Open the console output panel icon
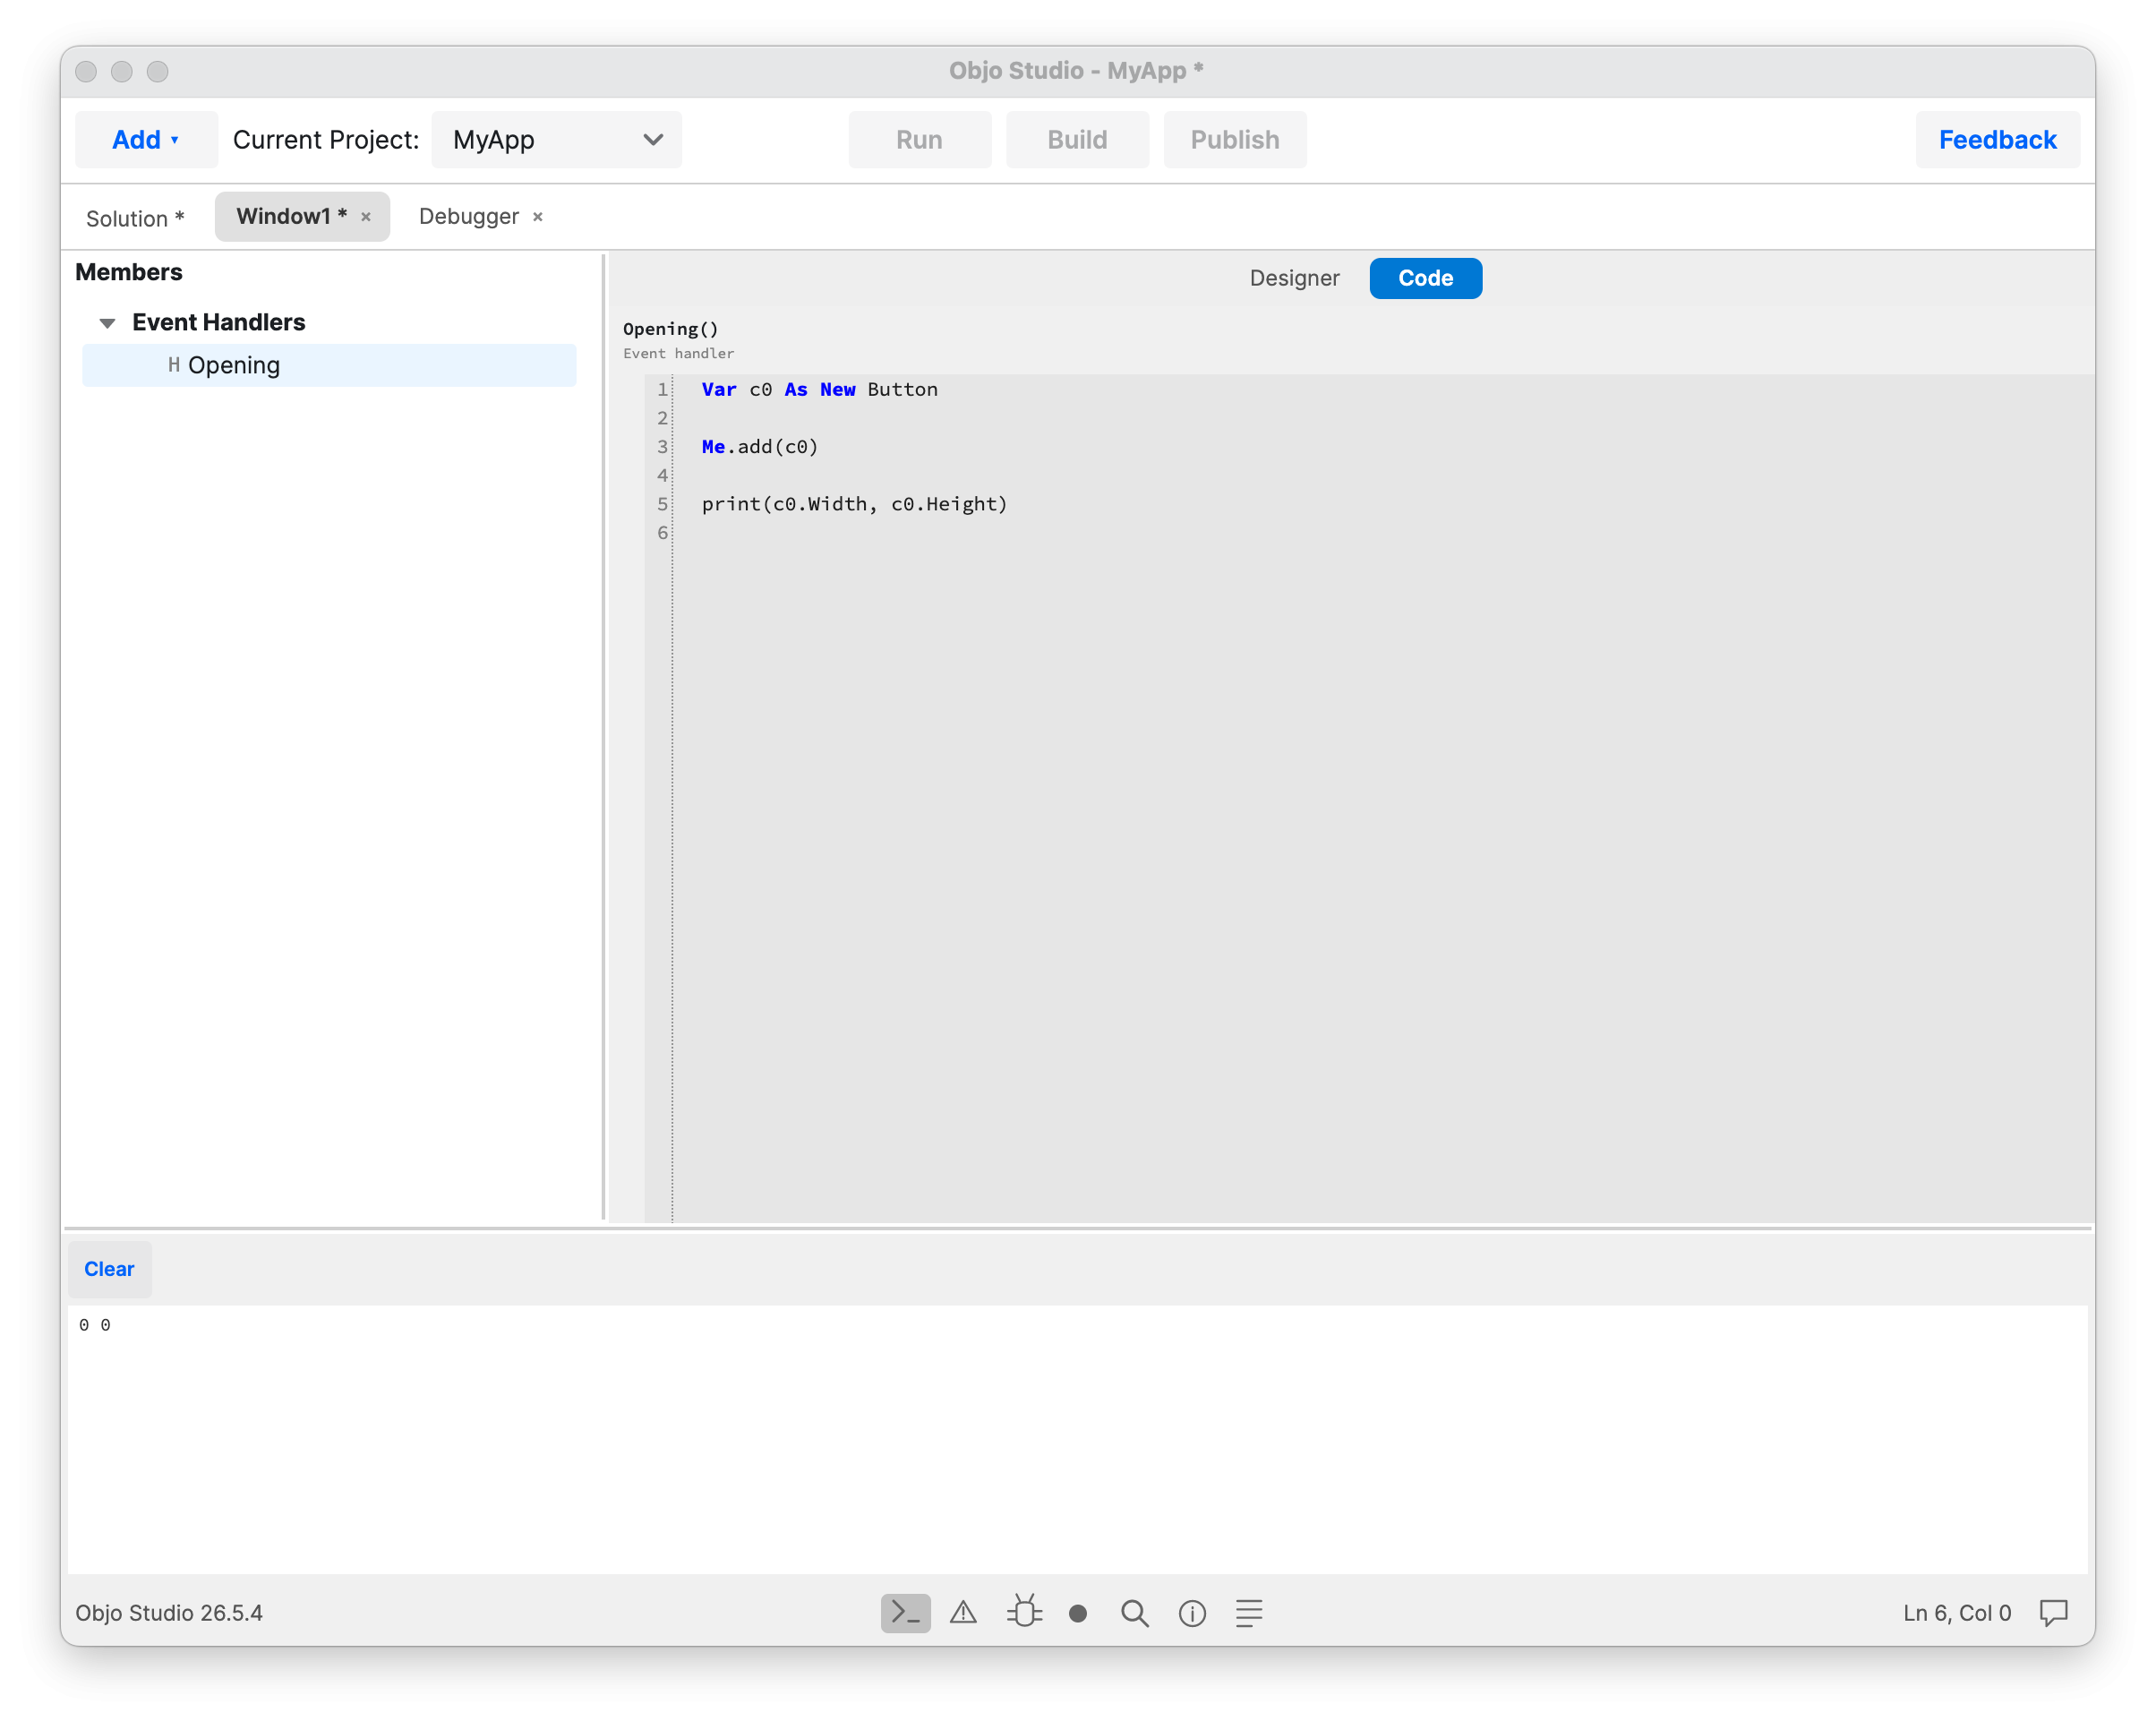The height and width of the screenshot is (1721, 2156). pos(905,1613)
